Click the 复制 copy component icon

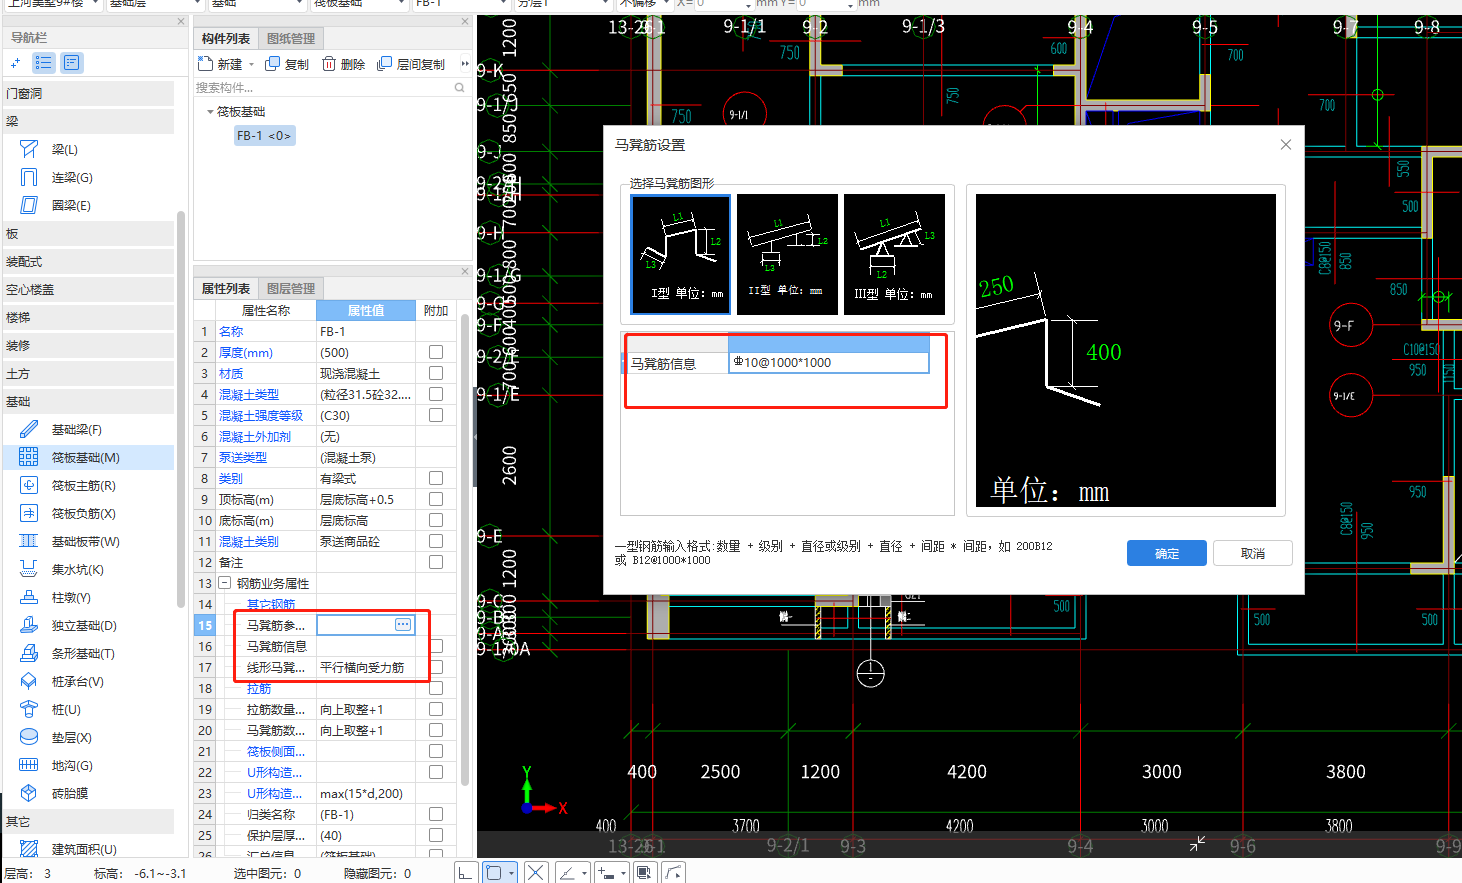272,64
